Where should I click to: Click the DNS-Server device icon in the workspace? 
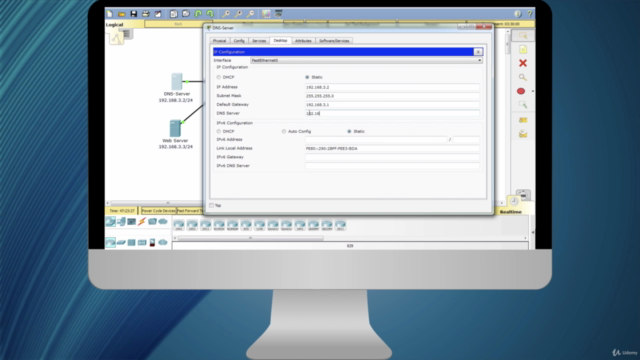tap(177, 82)
